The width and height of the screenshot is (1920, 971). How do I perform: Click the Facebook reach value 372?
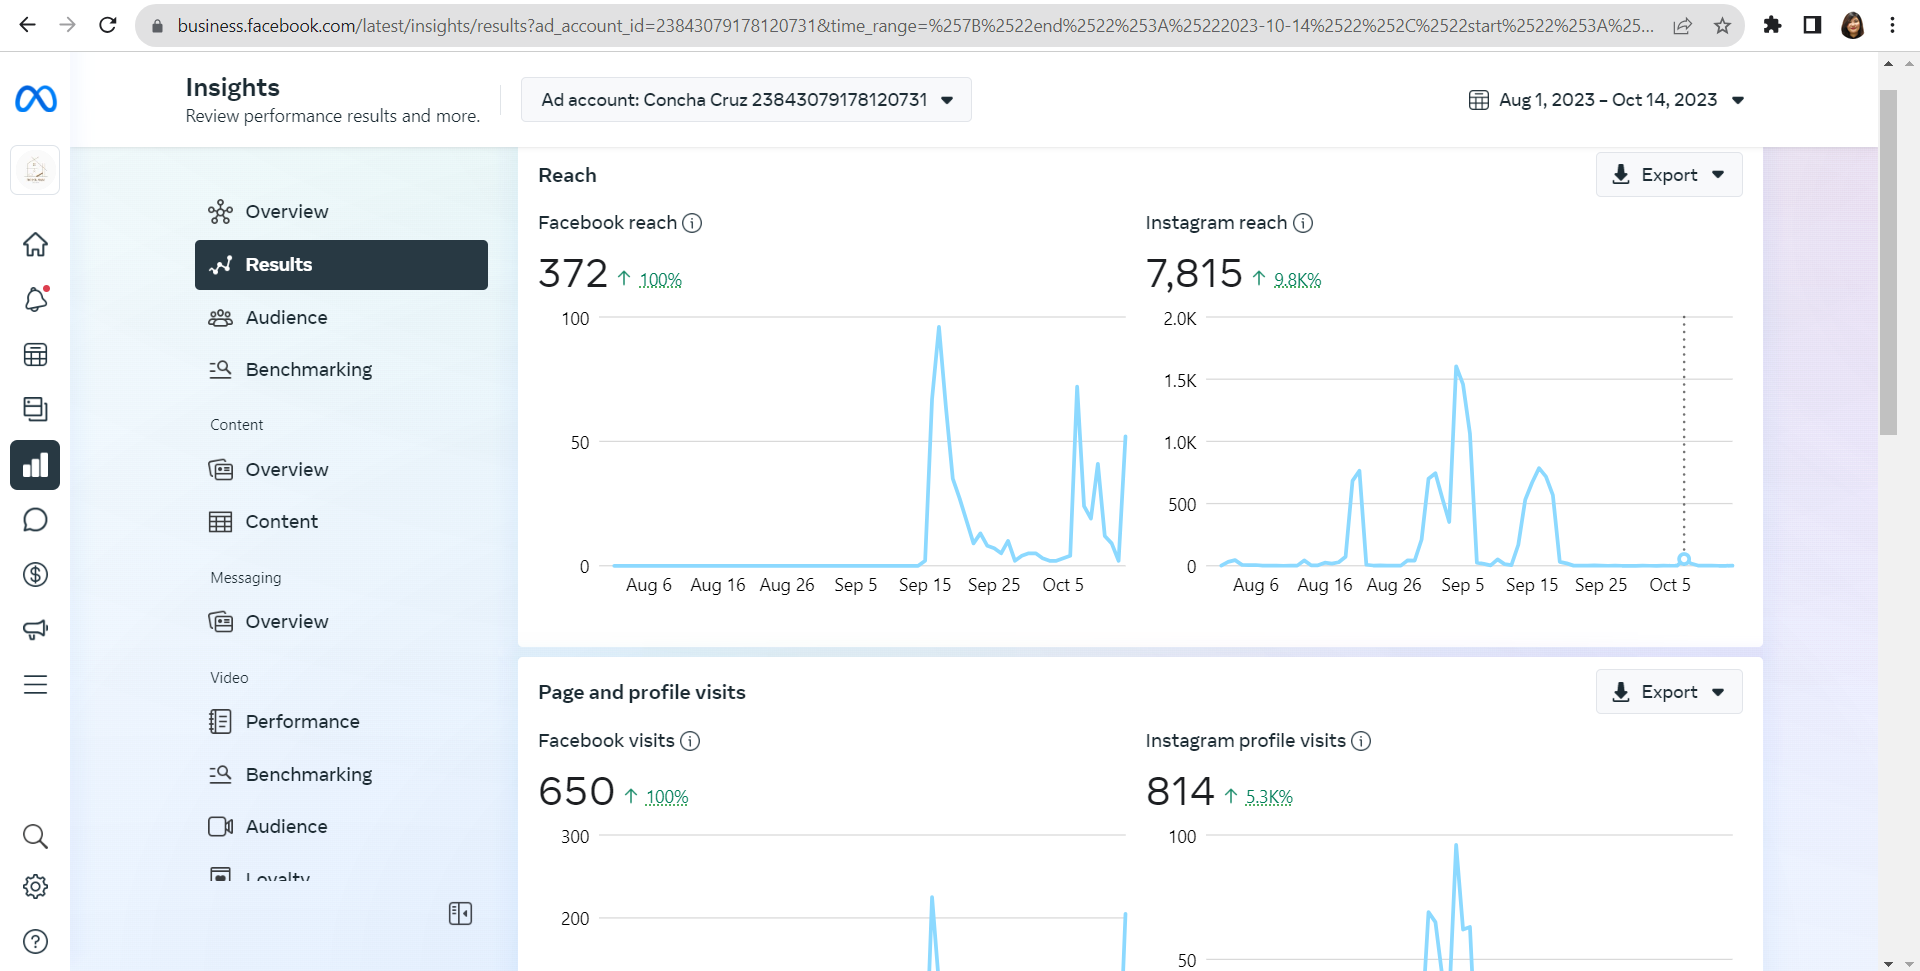(573, 274)
